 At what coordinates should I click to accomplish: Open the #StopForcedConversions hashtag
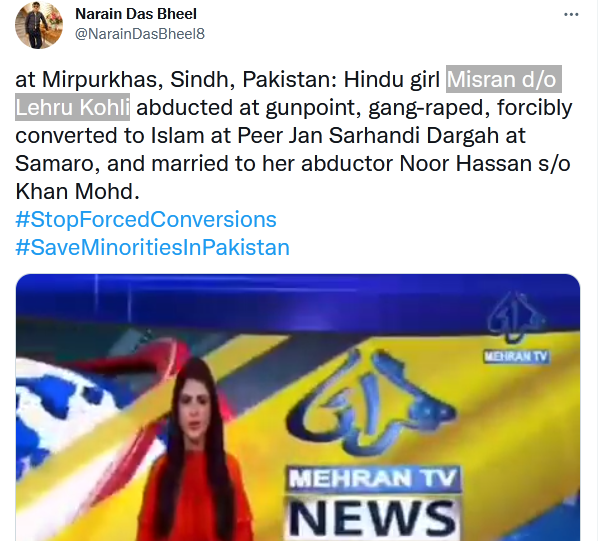pos(146,220)
